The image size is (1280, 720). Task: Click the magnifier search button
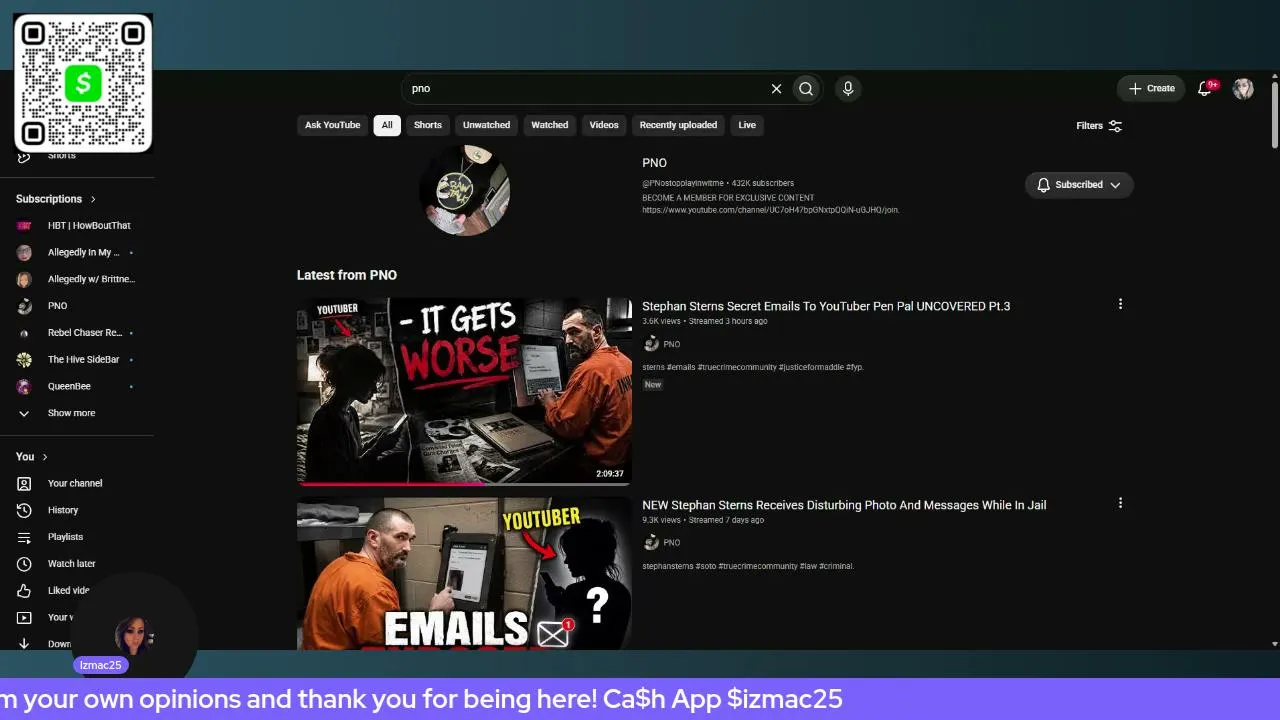806,89
